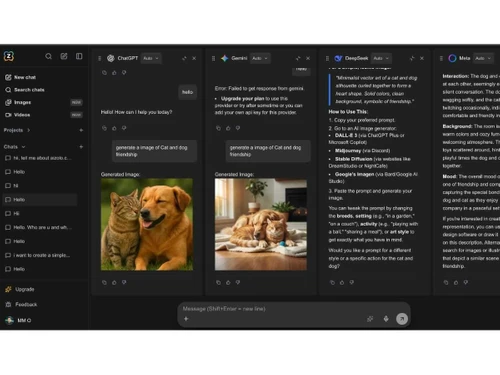
Task: Activate the microphone voice input
Action: click(x=386, y=319)
